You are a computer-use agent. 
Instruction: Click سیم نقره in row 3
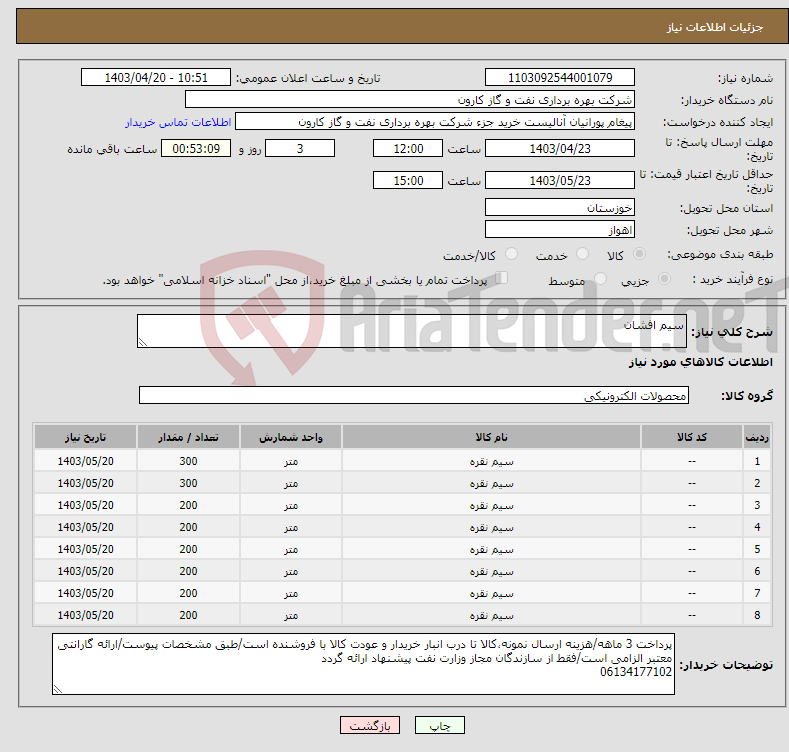491,505
